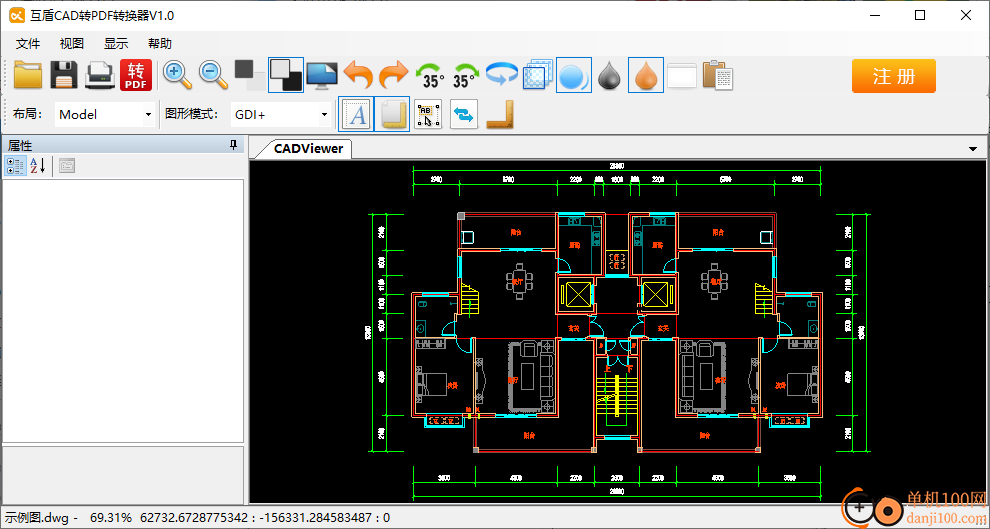The image size is (990, 529).
Task: Click the orange left-curved undo arrow
Action: coord(358,75)
